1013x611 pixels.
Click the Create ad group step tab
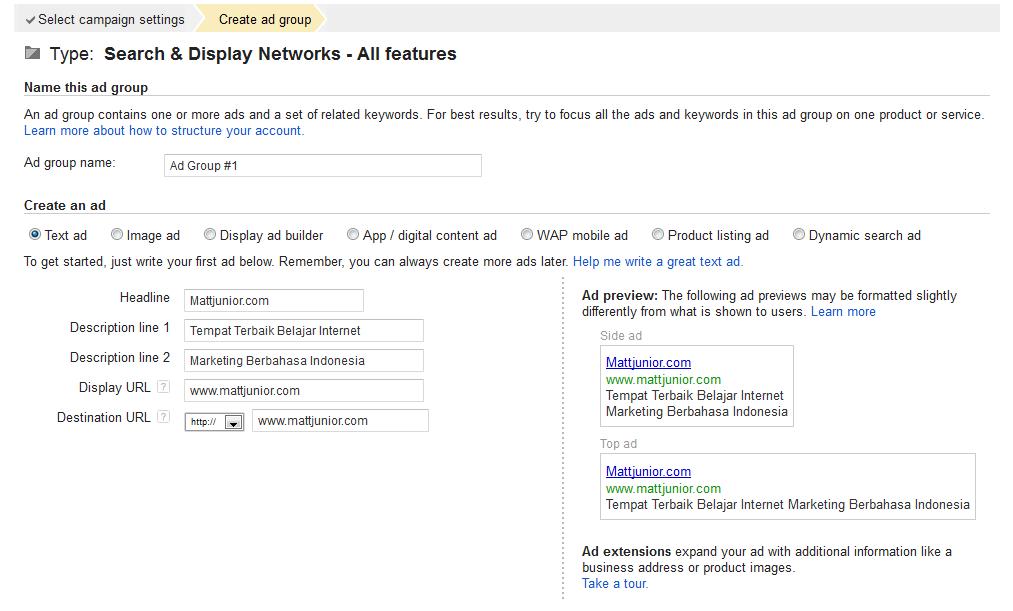[265, 20]
